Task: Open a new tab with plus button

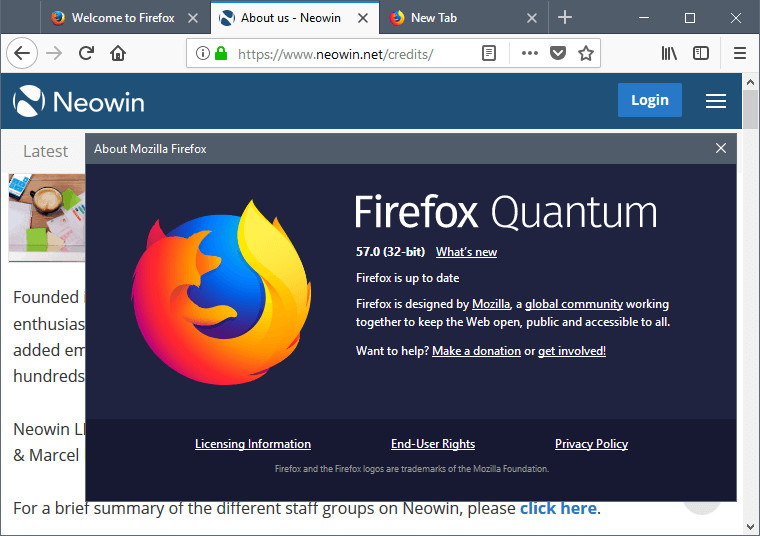Action: click(x=565, y=17)
